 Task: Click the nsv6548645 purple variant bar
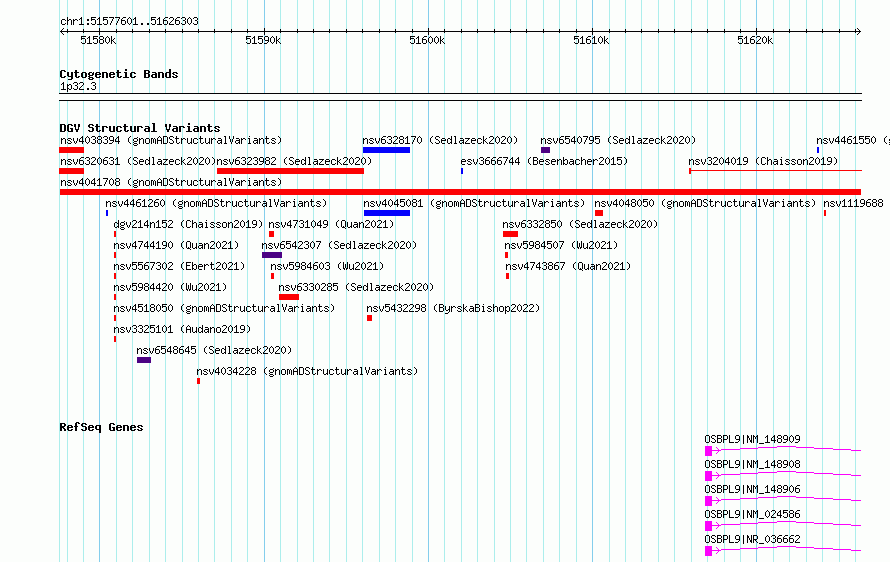click(144, 360)
